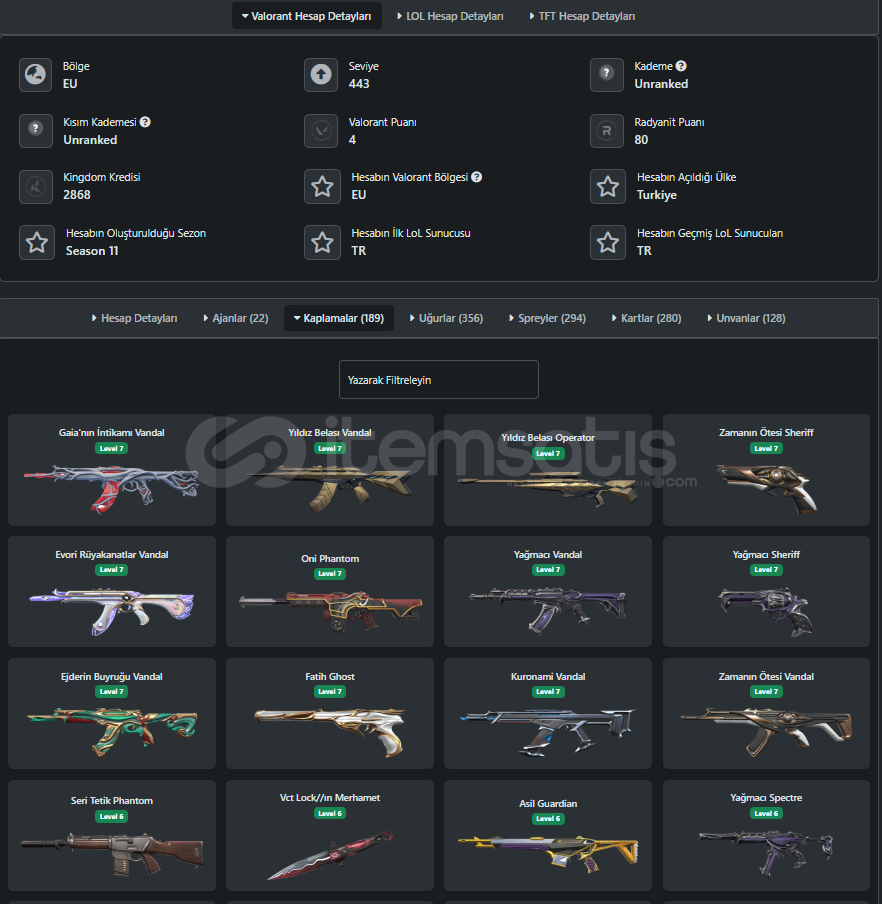Click the icon beside Kısım Kademesi
This screenshot has width=882, height=904.
click(x=36, y=131)
